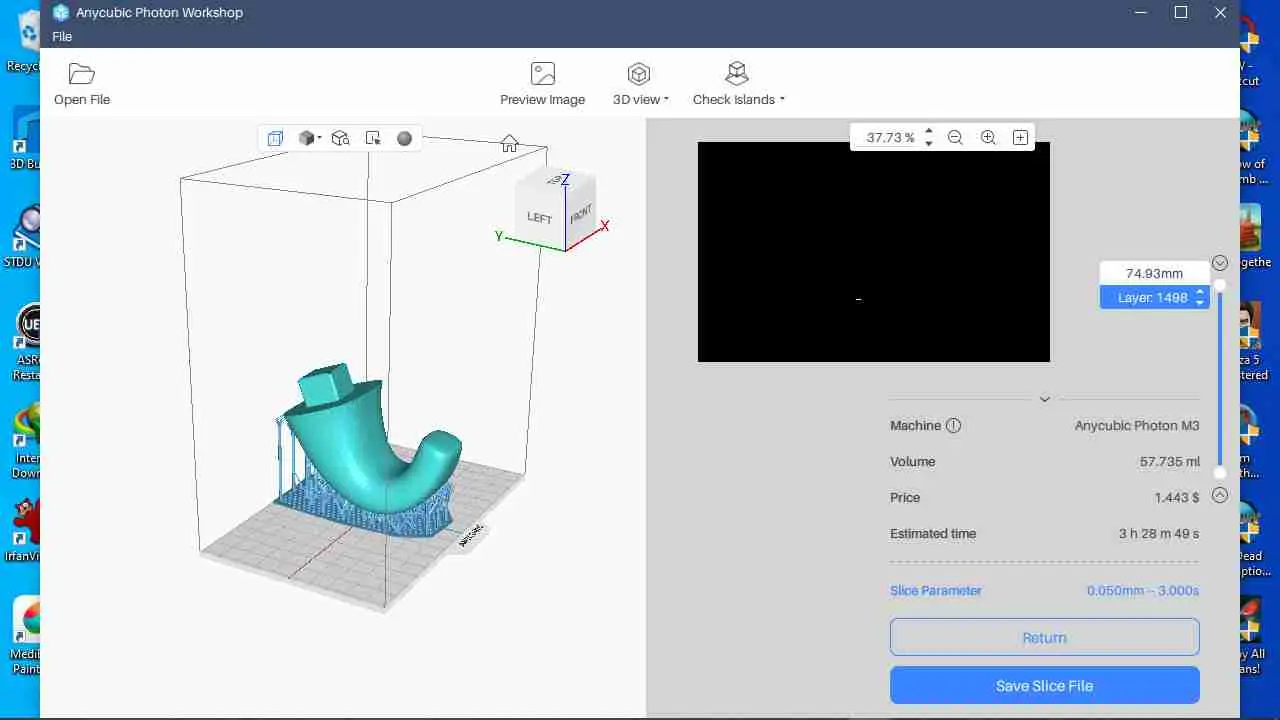Click the Anycubic Photon M3 machine name

tap(1137, 425)
